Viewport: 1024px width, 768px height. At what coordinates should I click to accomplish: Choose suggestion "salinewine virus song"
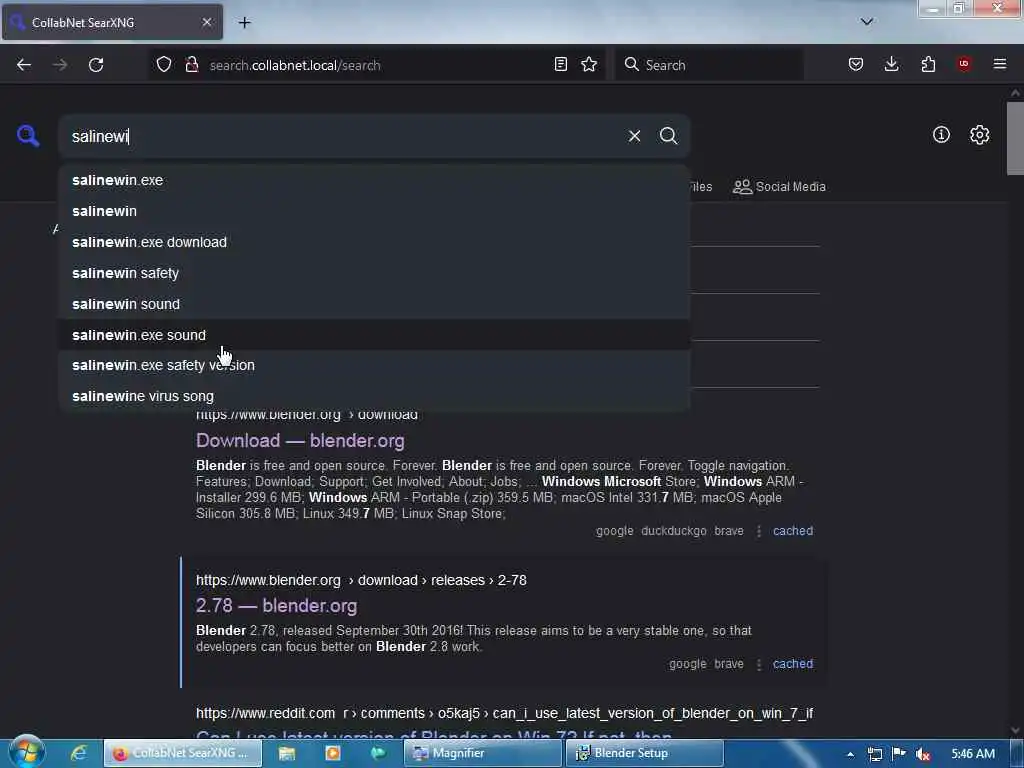(374, 396)
